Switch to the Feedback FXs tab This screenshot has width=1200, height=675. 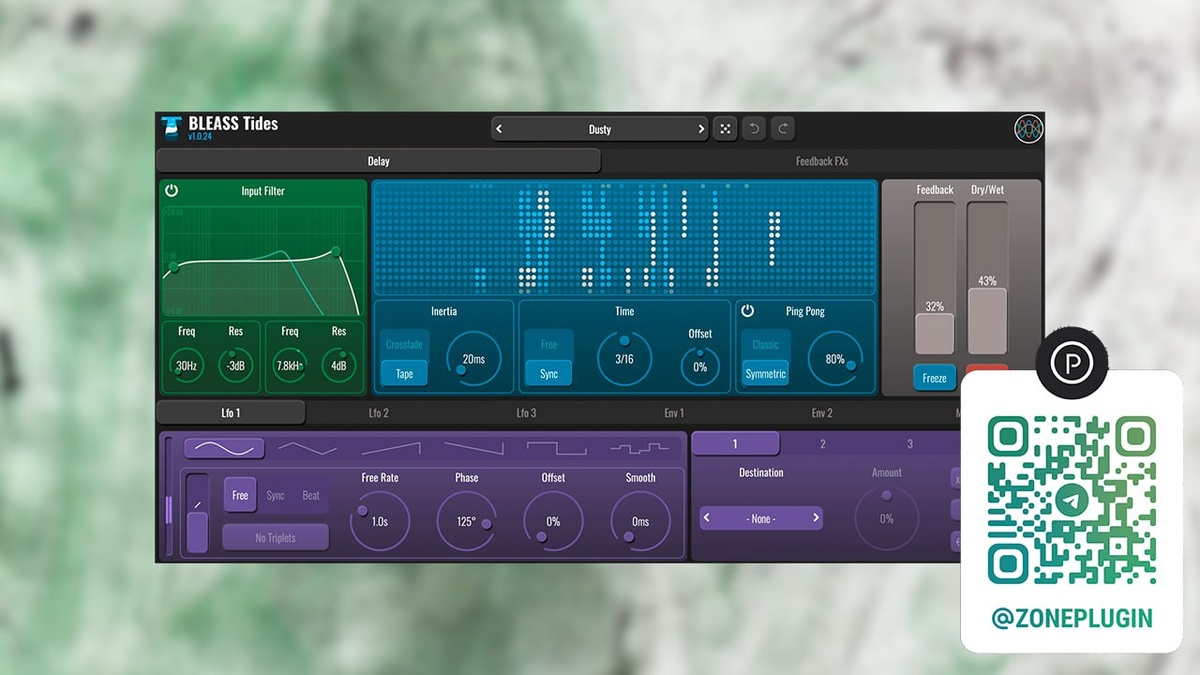click(822, 161)
